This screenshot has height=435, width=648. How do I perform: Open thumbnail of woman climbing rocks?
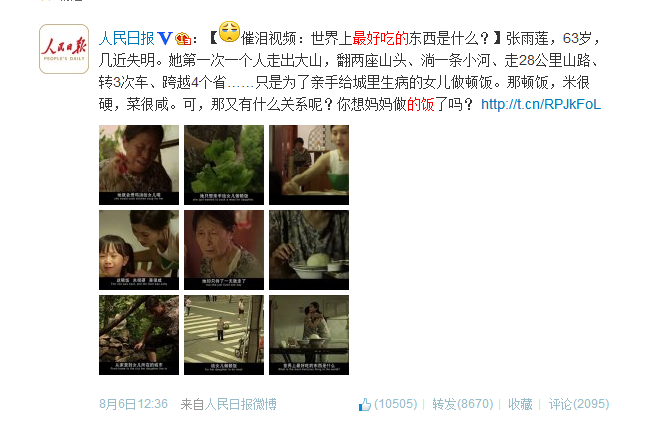coord(139,335)
